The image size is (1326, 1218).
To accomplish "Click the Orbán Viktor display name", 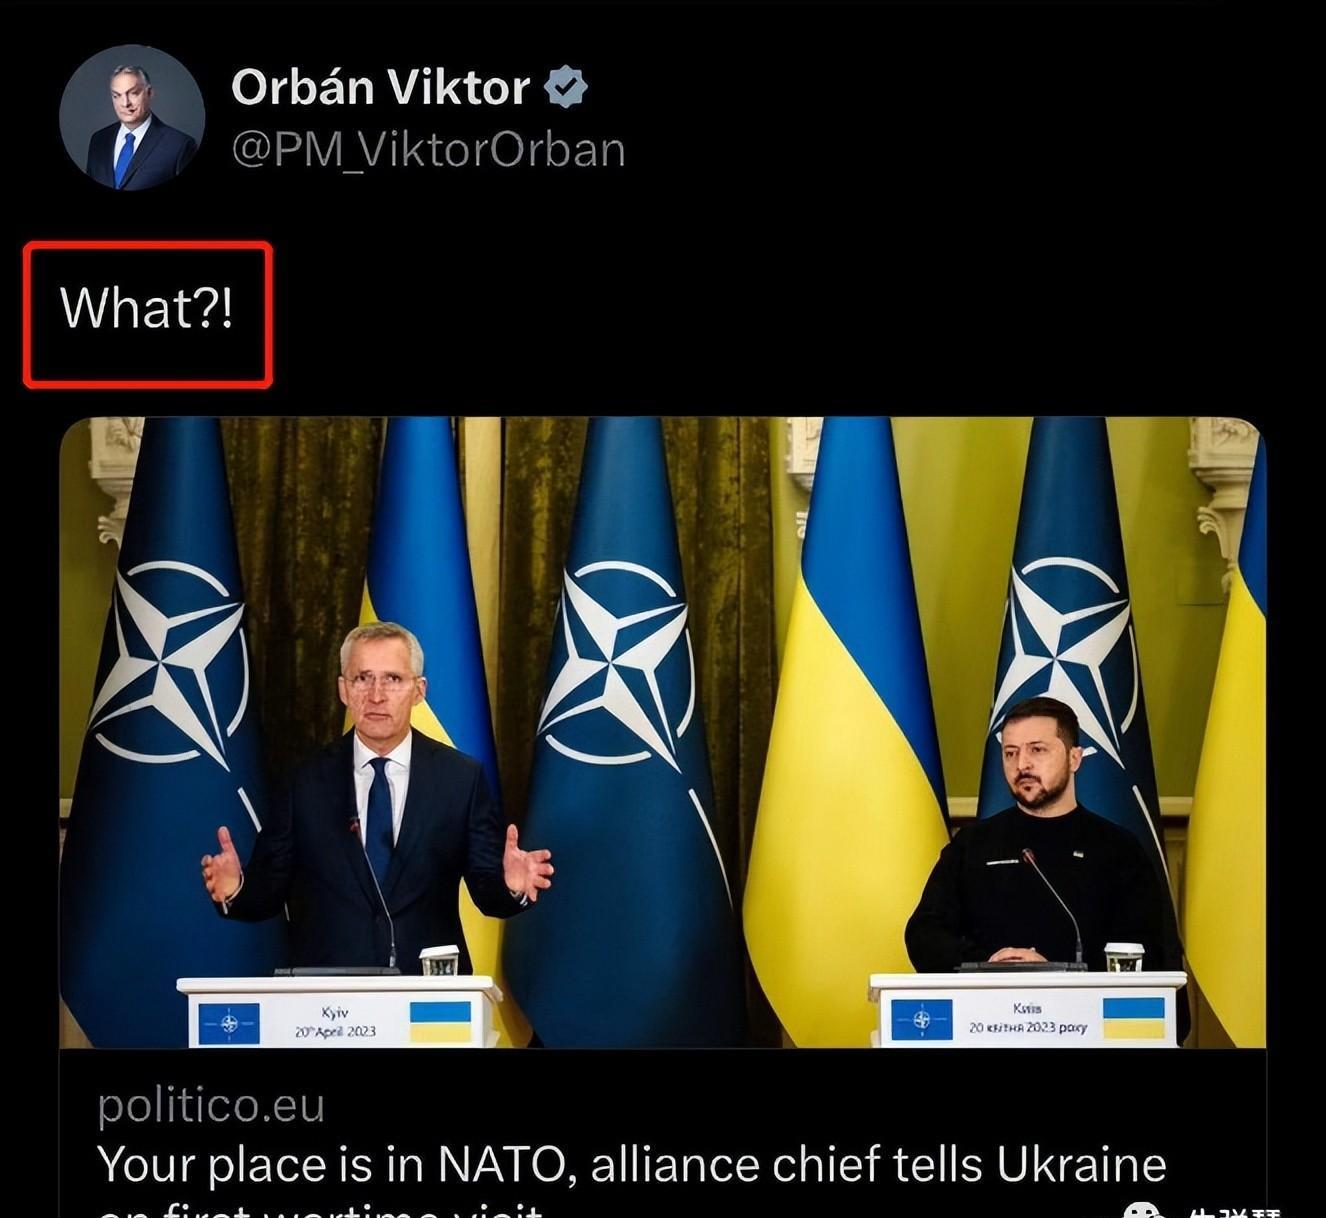I will click(380, 87).
